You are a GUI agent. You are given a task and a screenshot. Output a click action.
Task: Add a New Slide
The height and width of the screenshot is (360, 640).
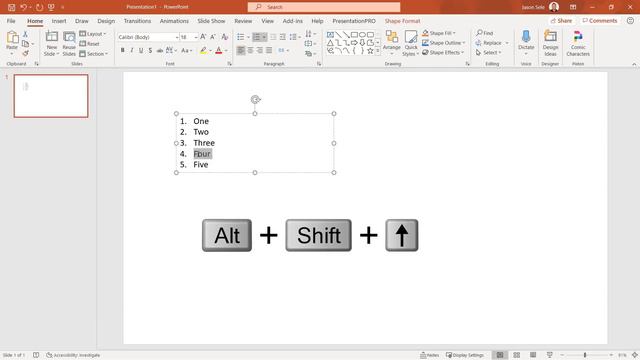pos(51,43)
